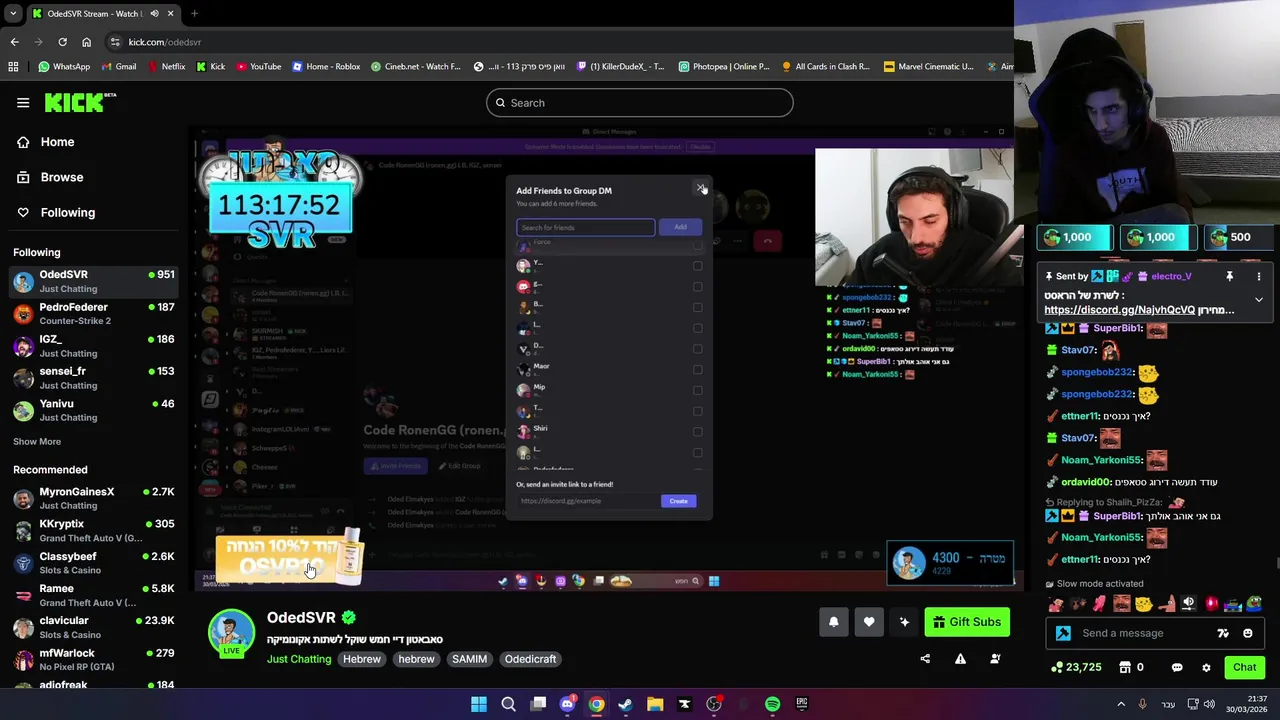
Task: Click the browser home button
Action: pos(86,42)
